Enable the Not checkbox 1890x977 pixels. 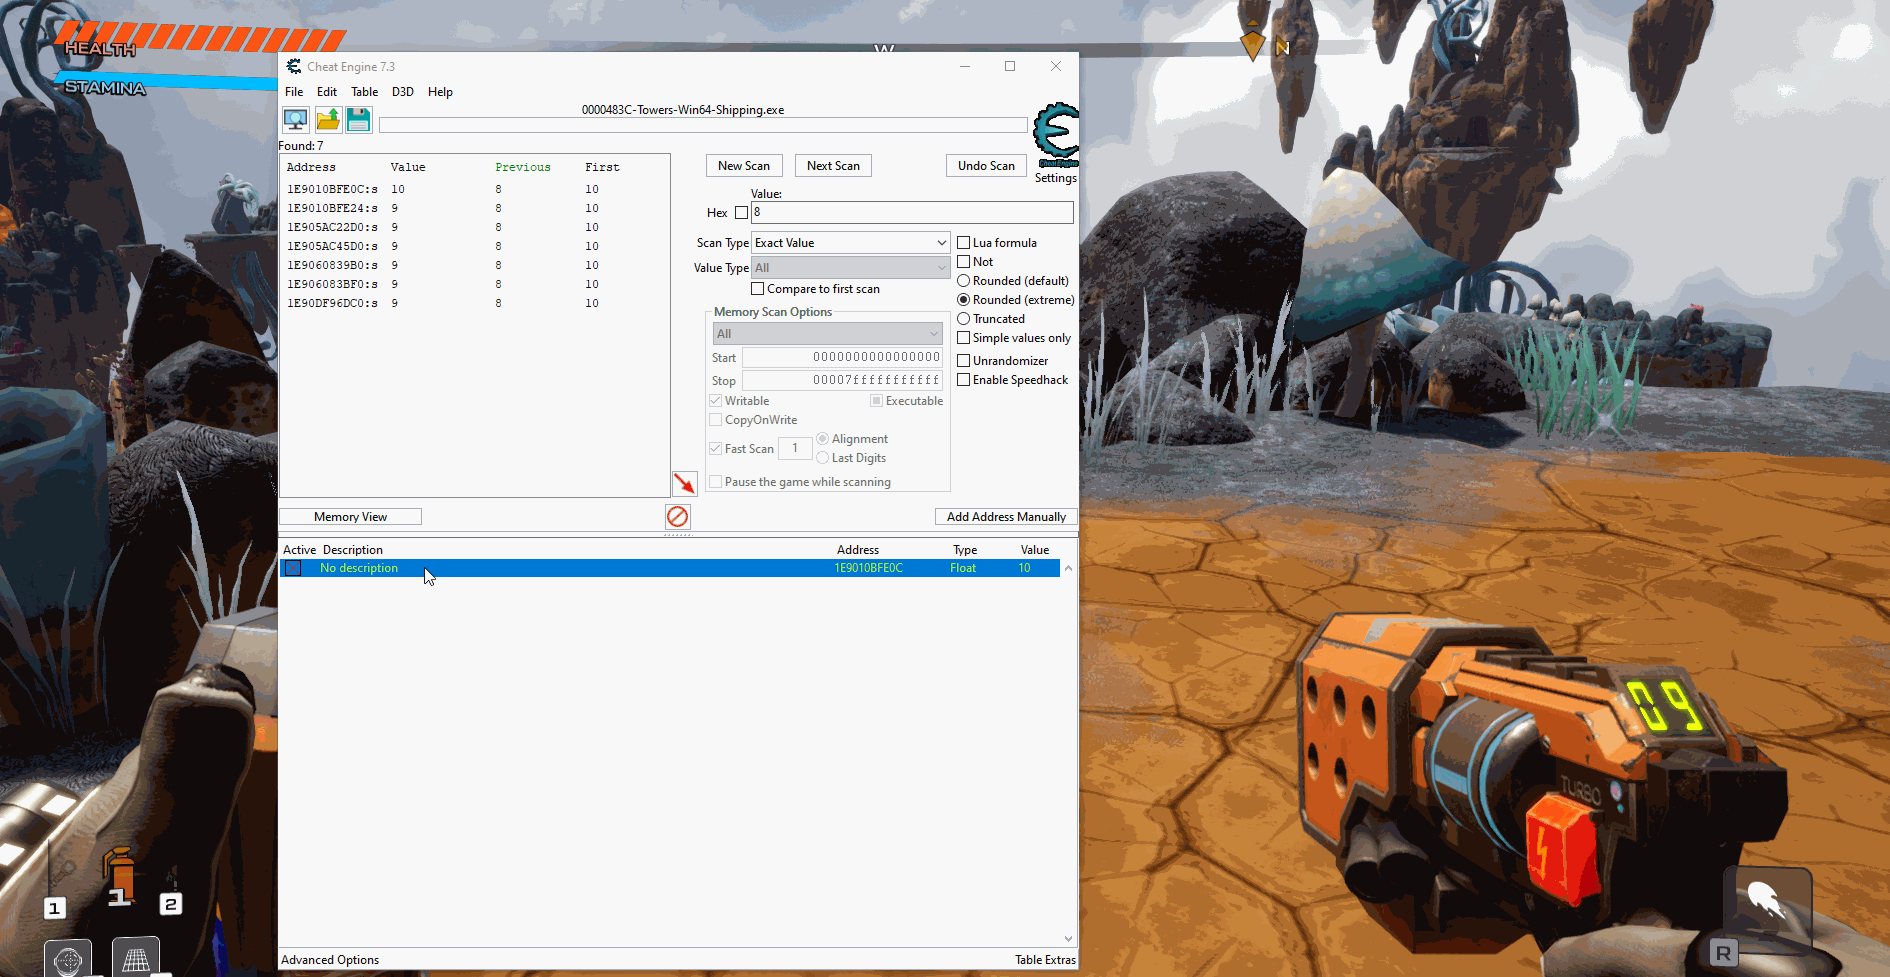coord(964,262)
